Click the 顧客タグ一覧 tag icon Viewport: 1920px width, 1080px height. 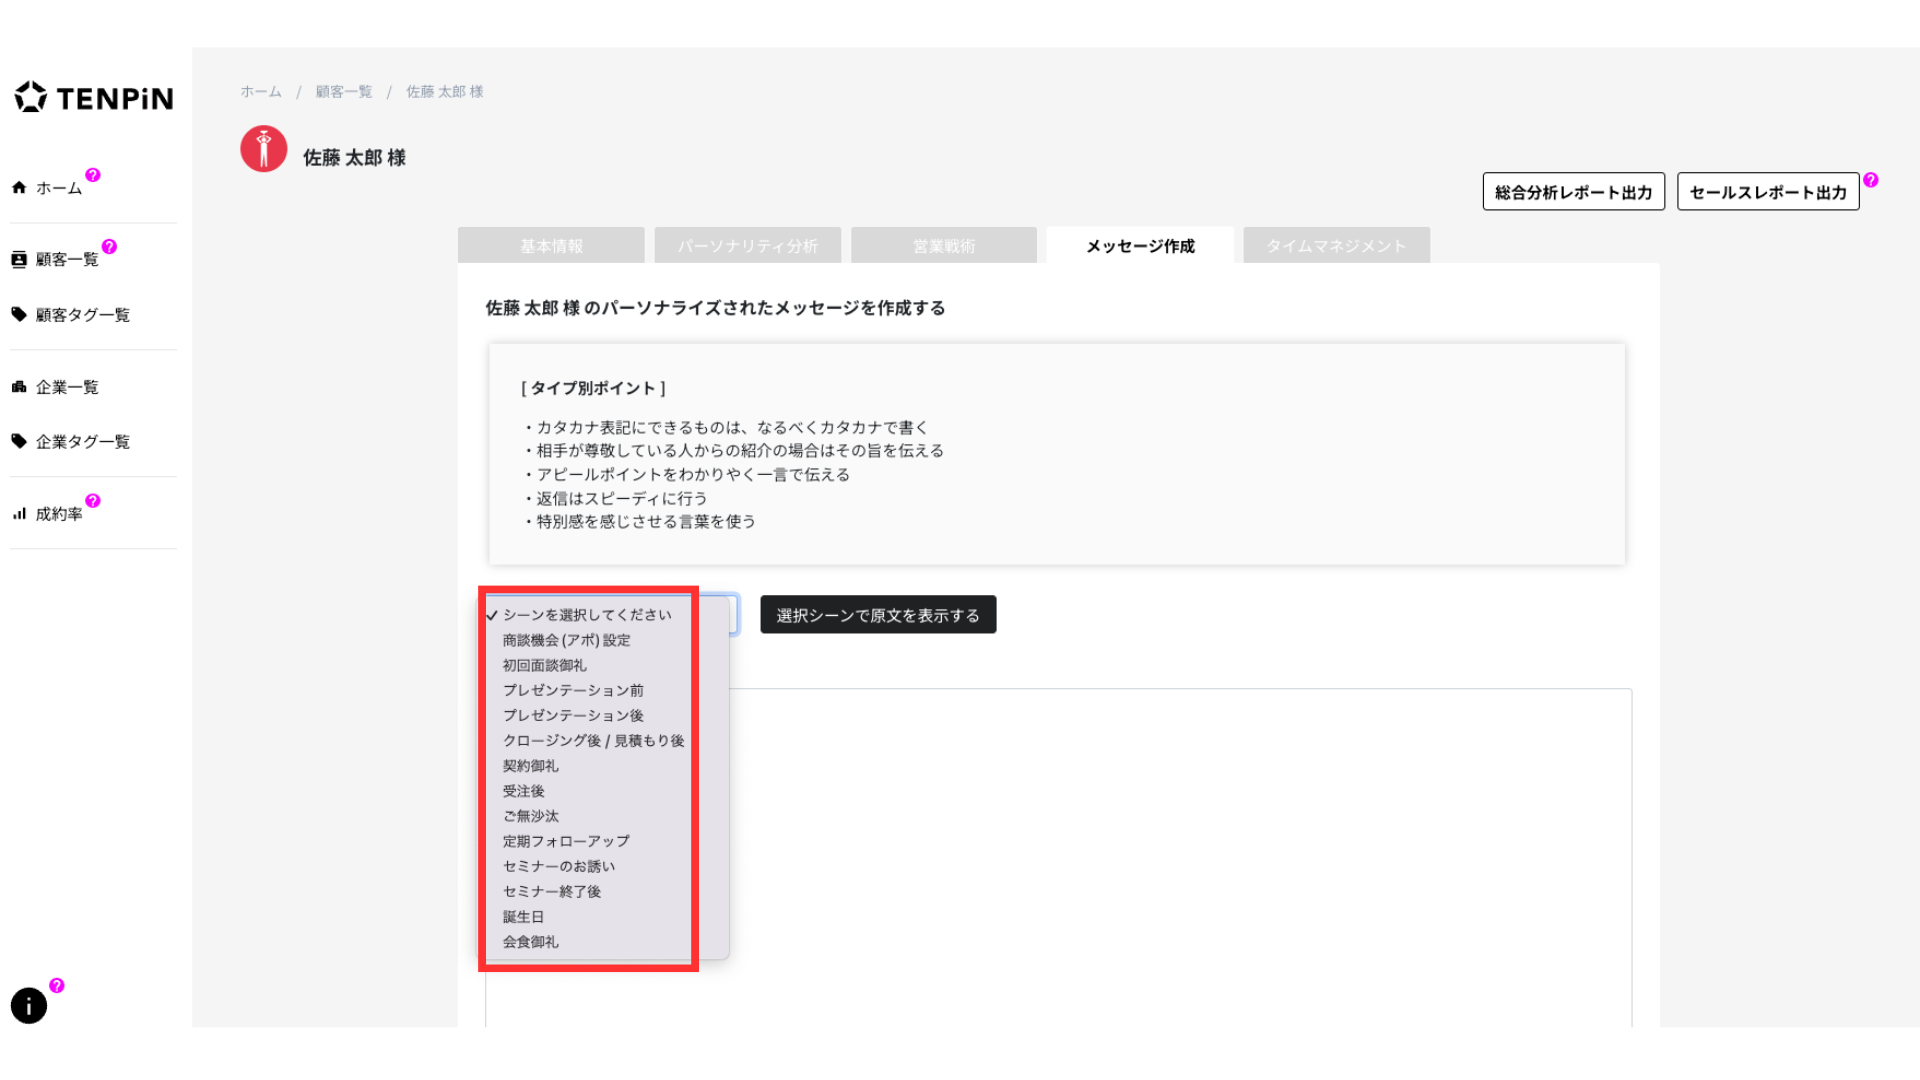pos(19,314)
